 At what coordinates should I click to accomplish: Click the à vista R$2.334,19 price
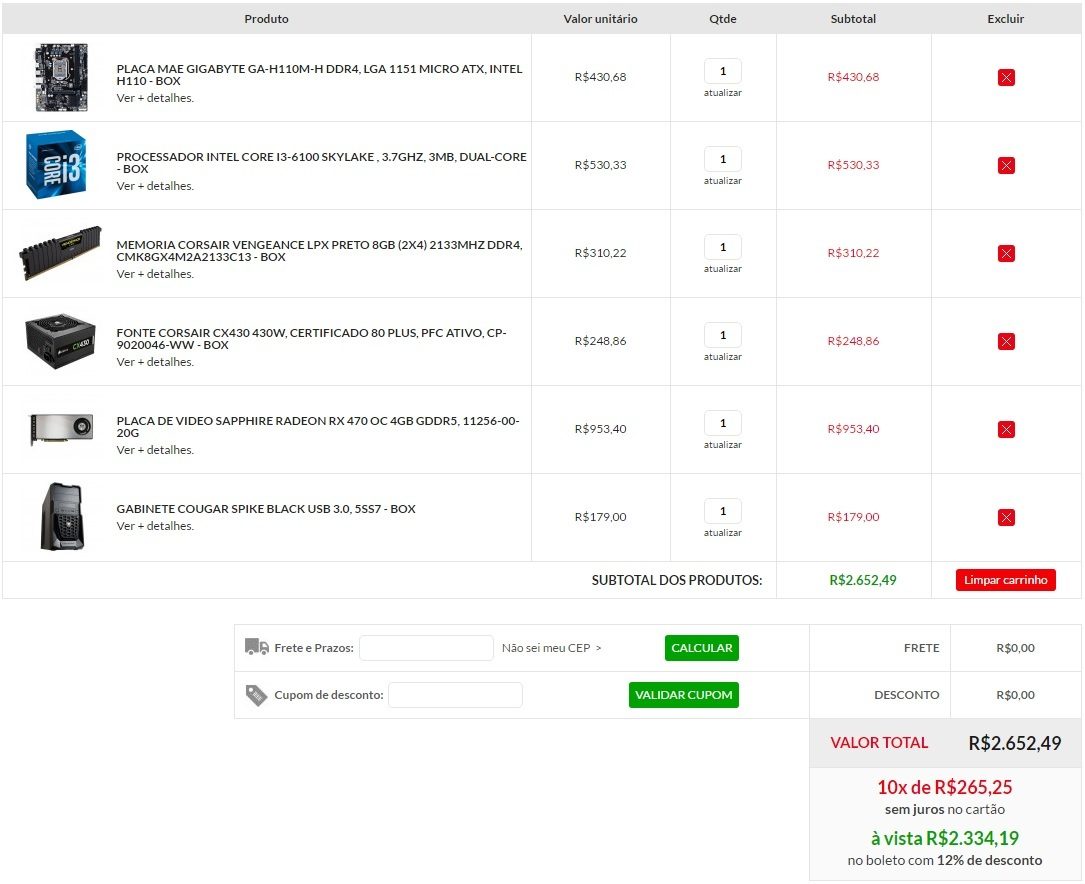tap(945, 838)
